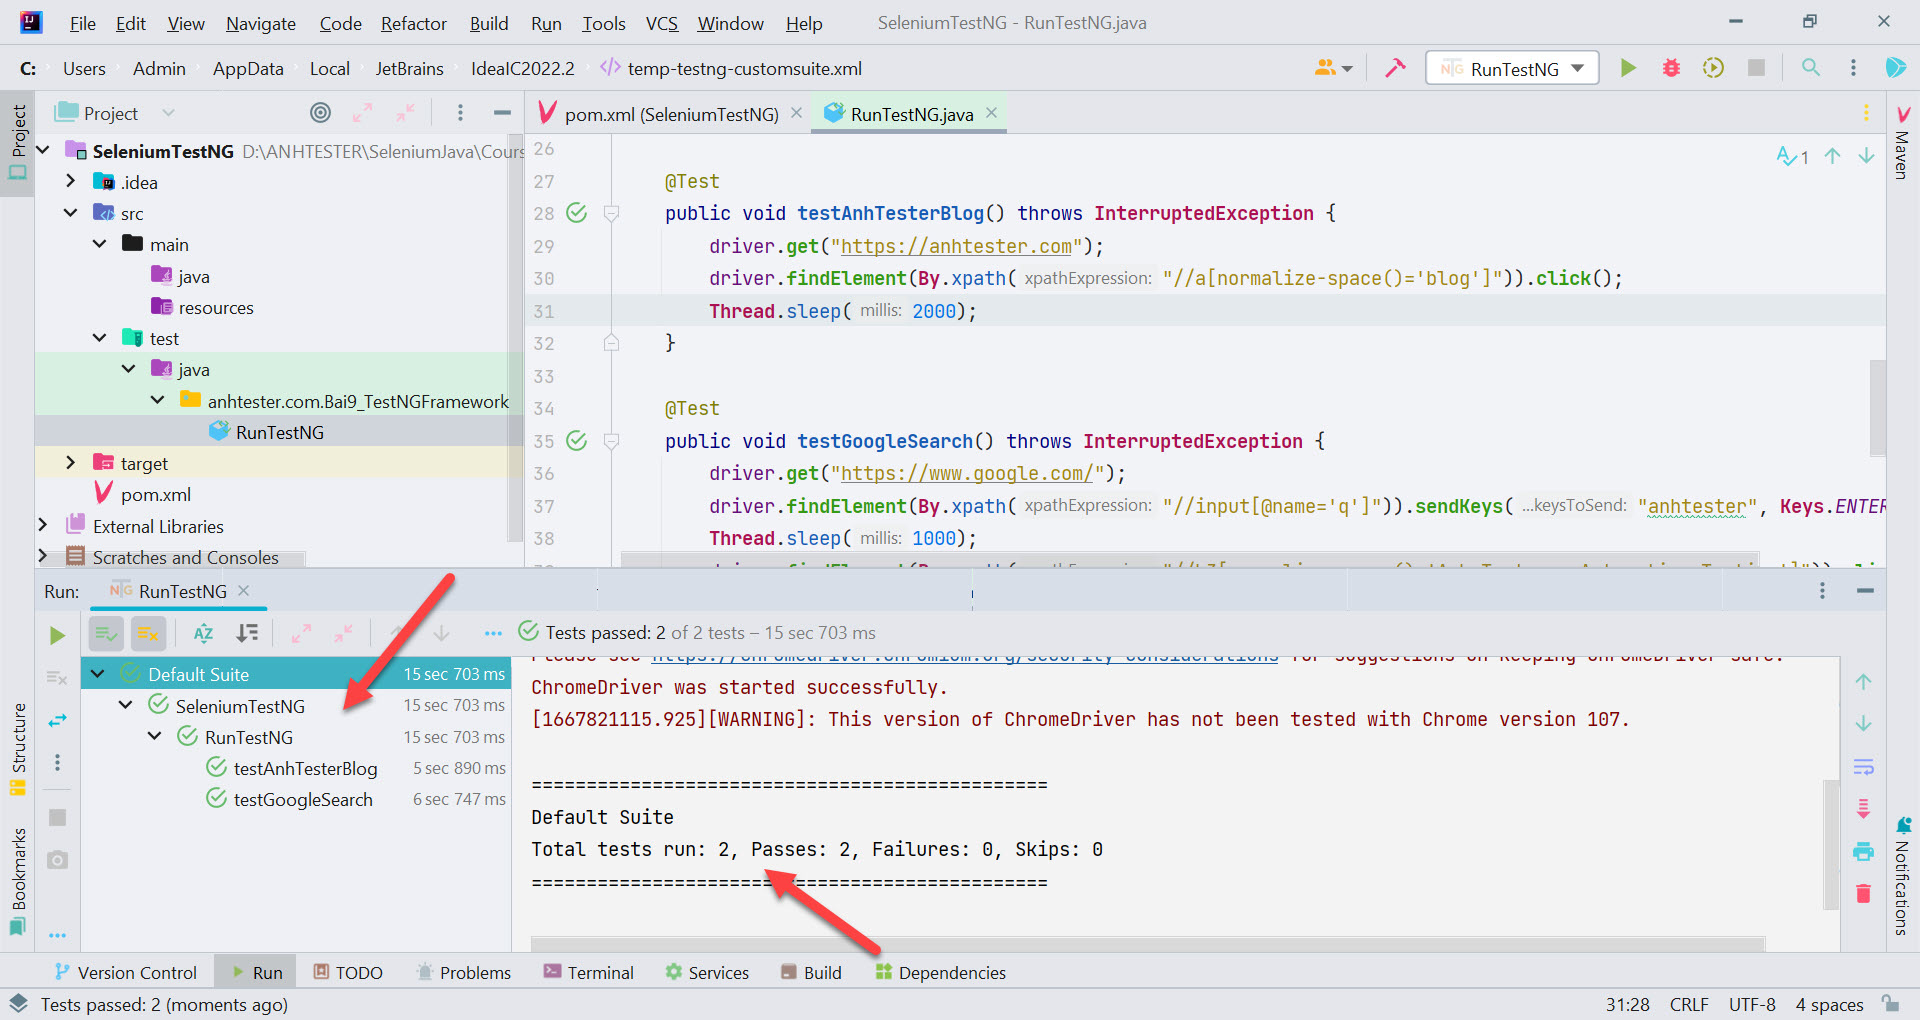The height and width of the screenshot is (1020, 1920).
Task: Open Project panel options menu
Action: [460, 113]
